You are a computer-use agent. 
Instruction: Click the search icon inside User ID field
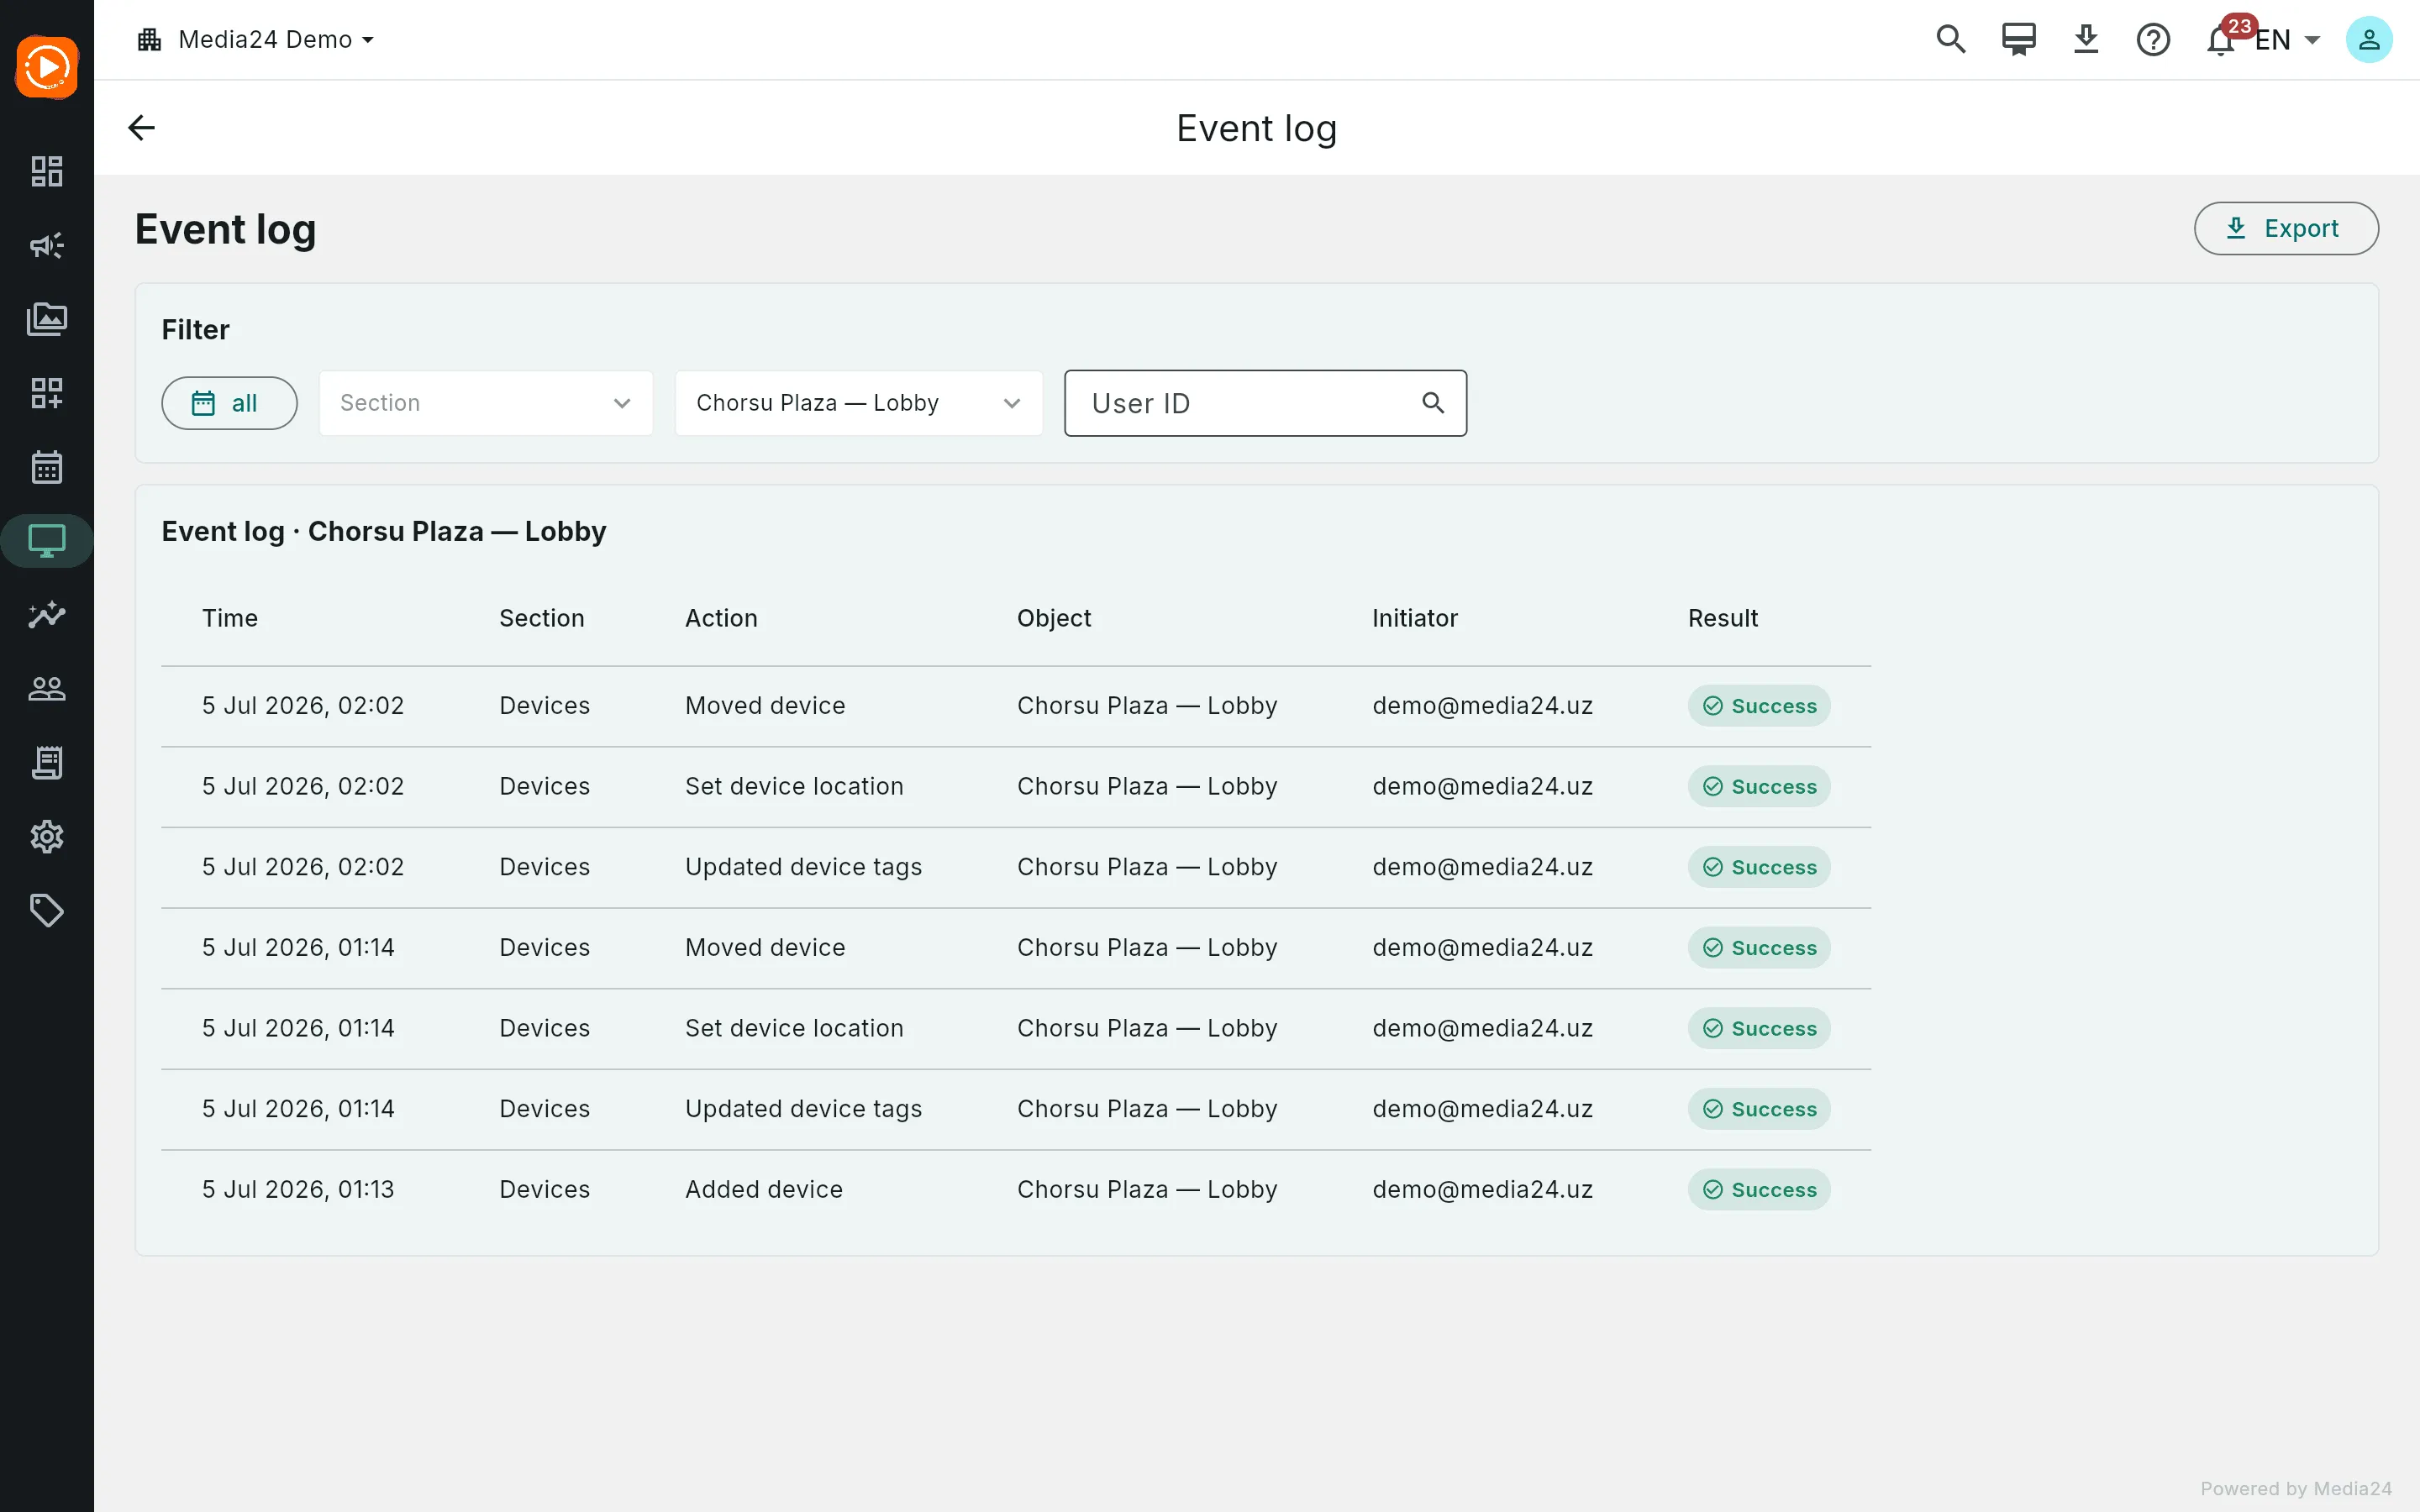pyautogui.click(x=1433, y=403)
